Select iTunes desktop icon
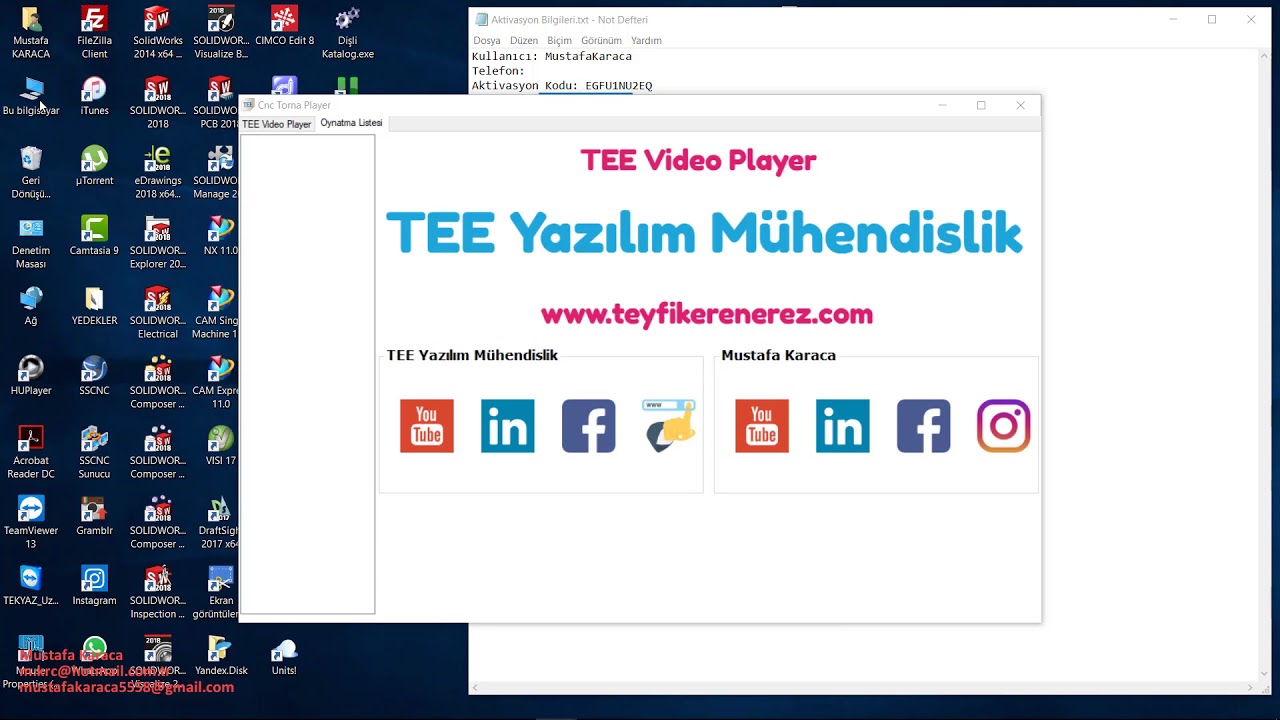The width and height of the screenshot is (1280, 720). click(x=94, y=97)
